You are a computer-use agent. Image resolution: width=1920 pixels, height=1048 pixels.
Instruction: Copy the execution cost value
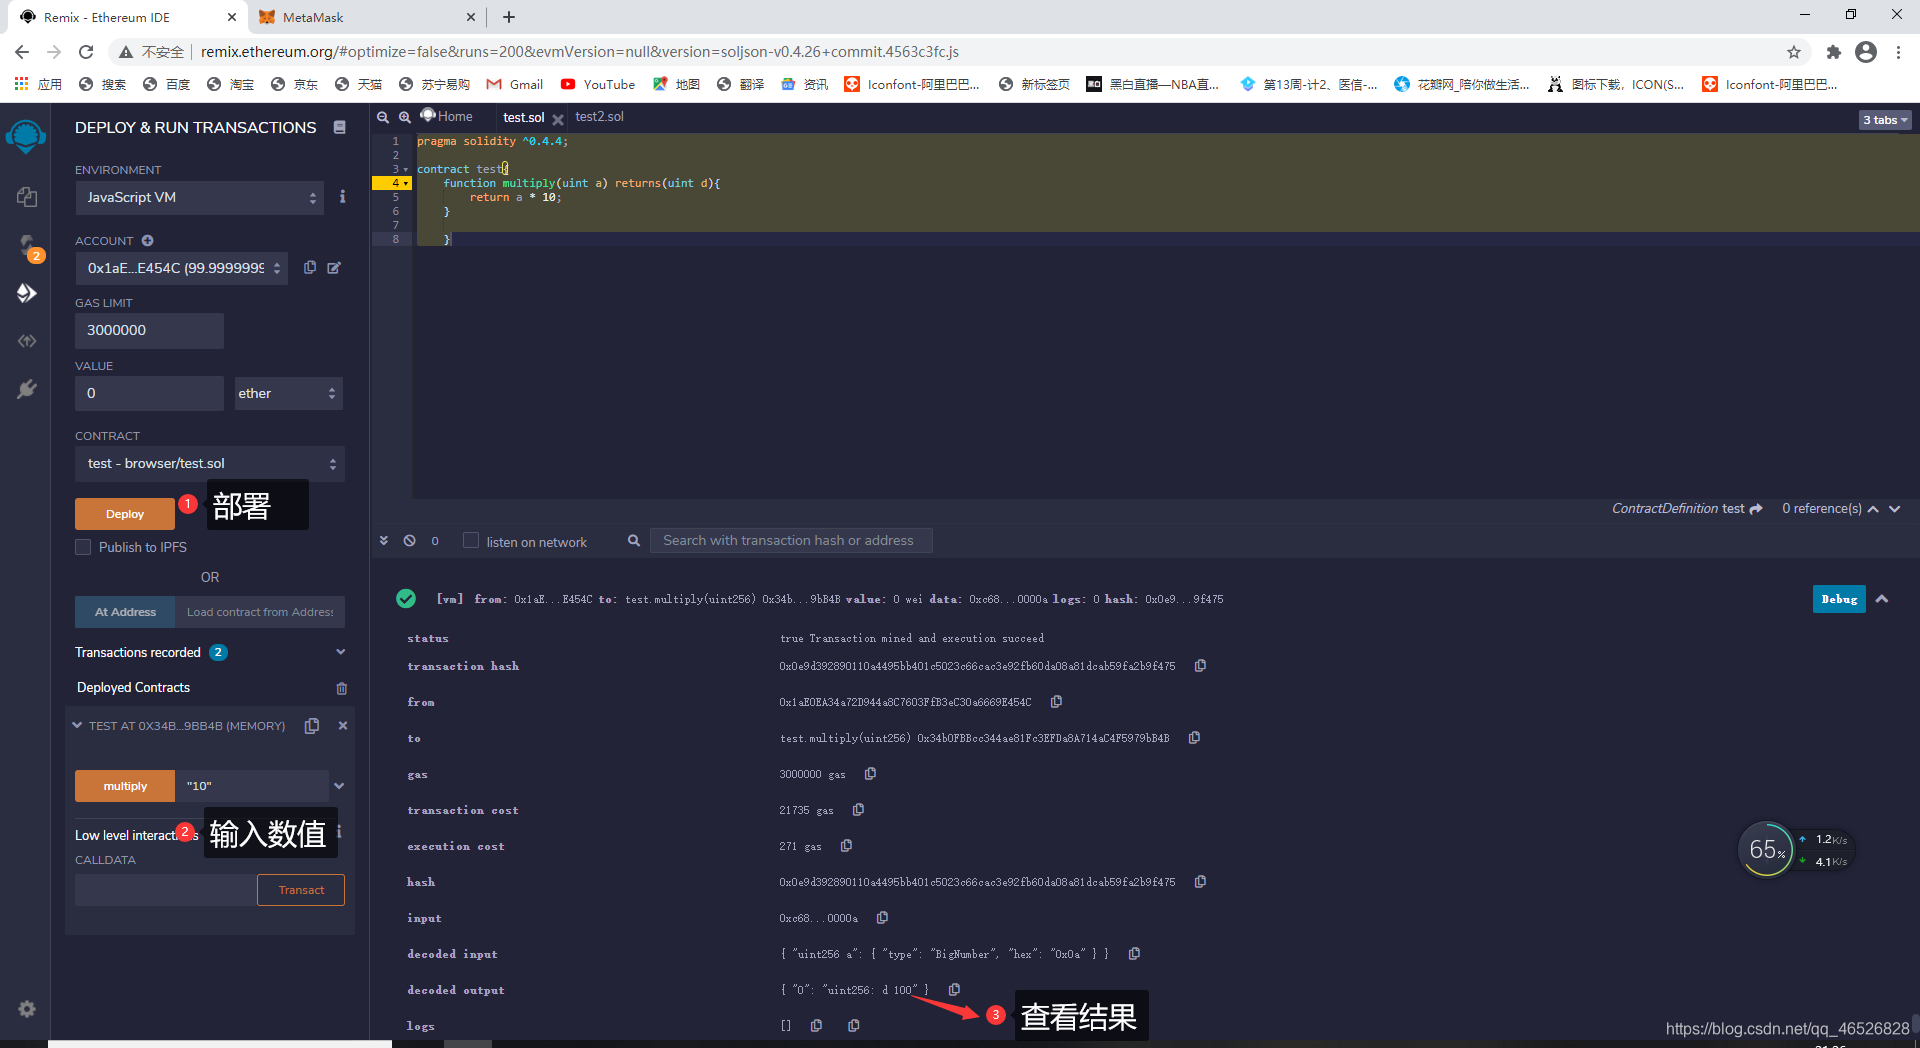(x=846, y=846)
